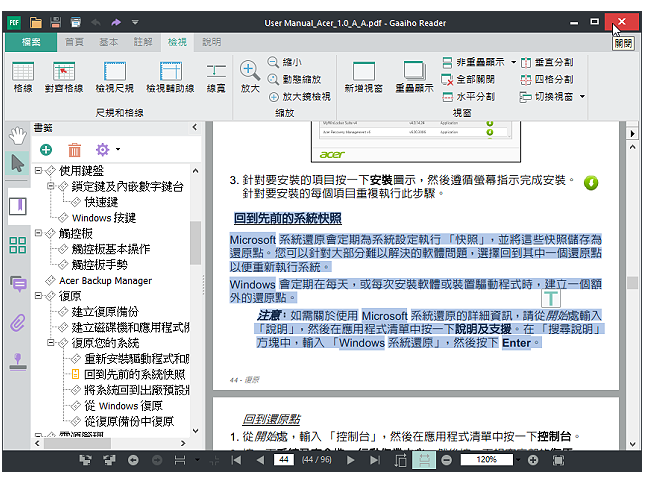The width and height of the screenshot is (653, 485).
Task: Select the 檢視 tab
Action: 177,42
